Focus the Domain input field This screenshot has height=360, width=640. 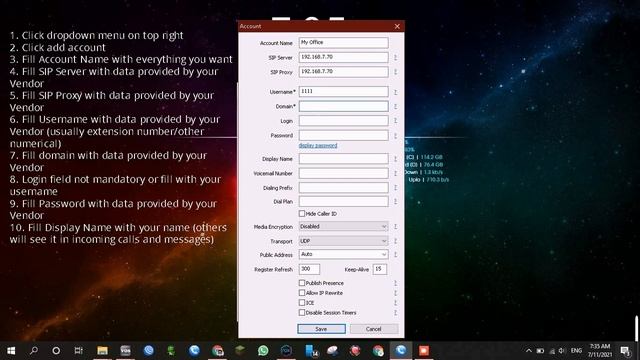pyautogui.click(x=343, y=106)
